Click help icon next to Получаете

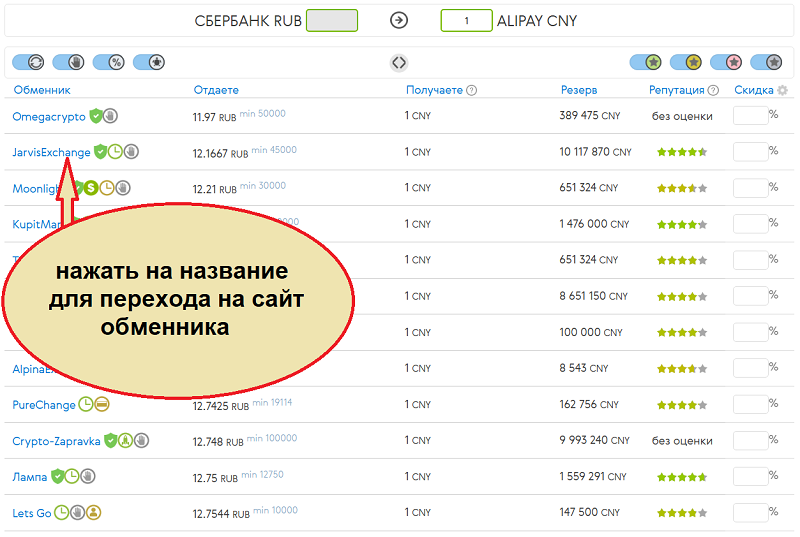click(471, 90)
